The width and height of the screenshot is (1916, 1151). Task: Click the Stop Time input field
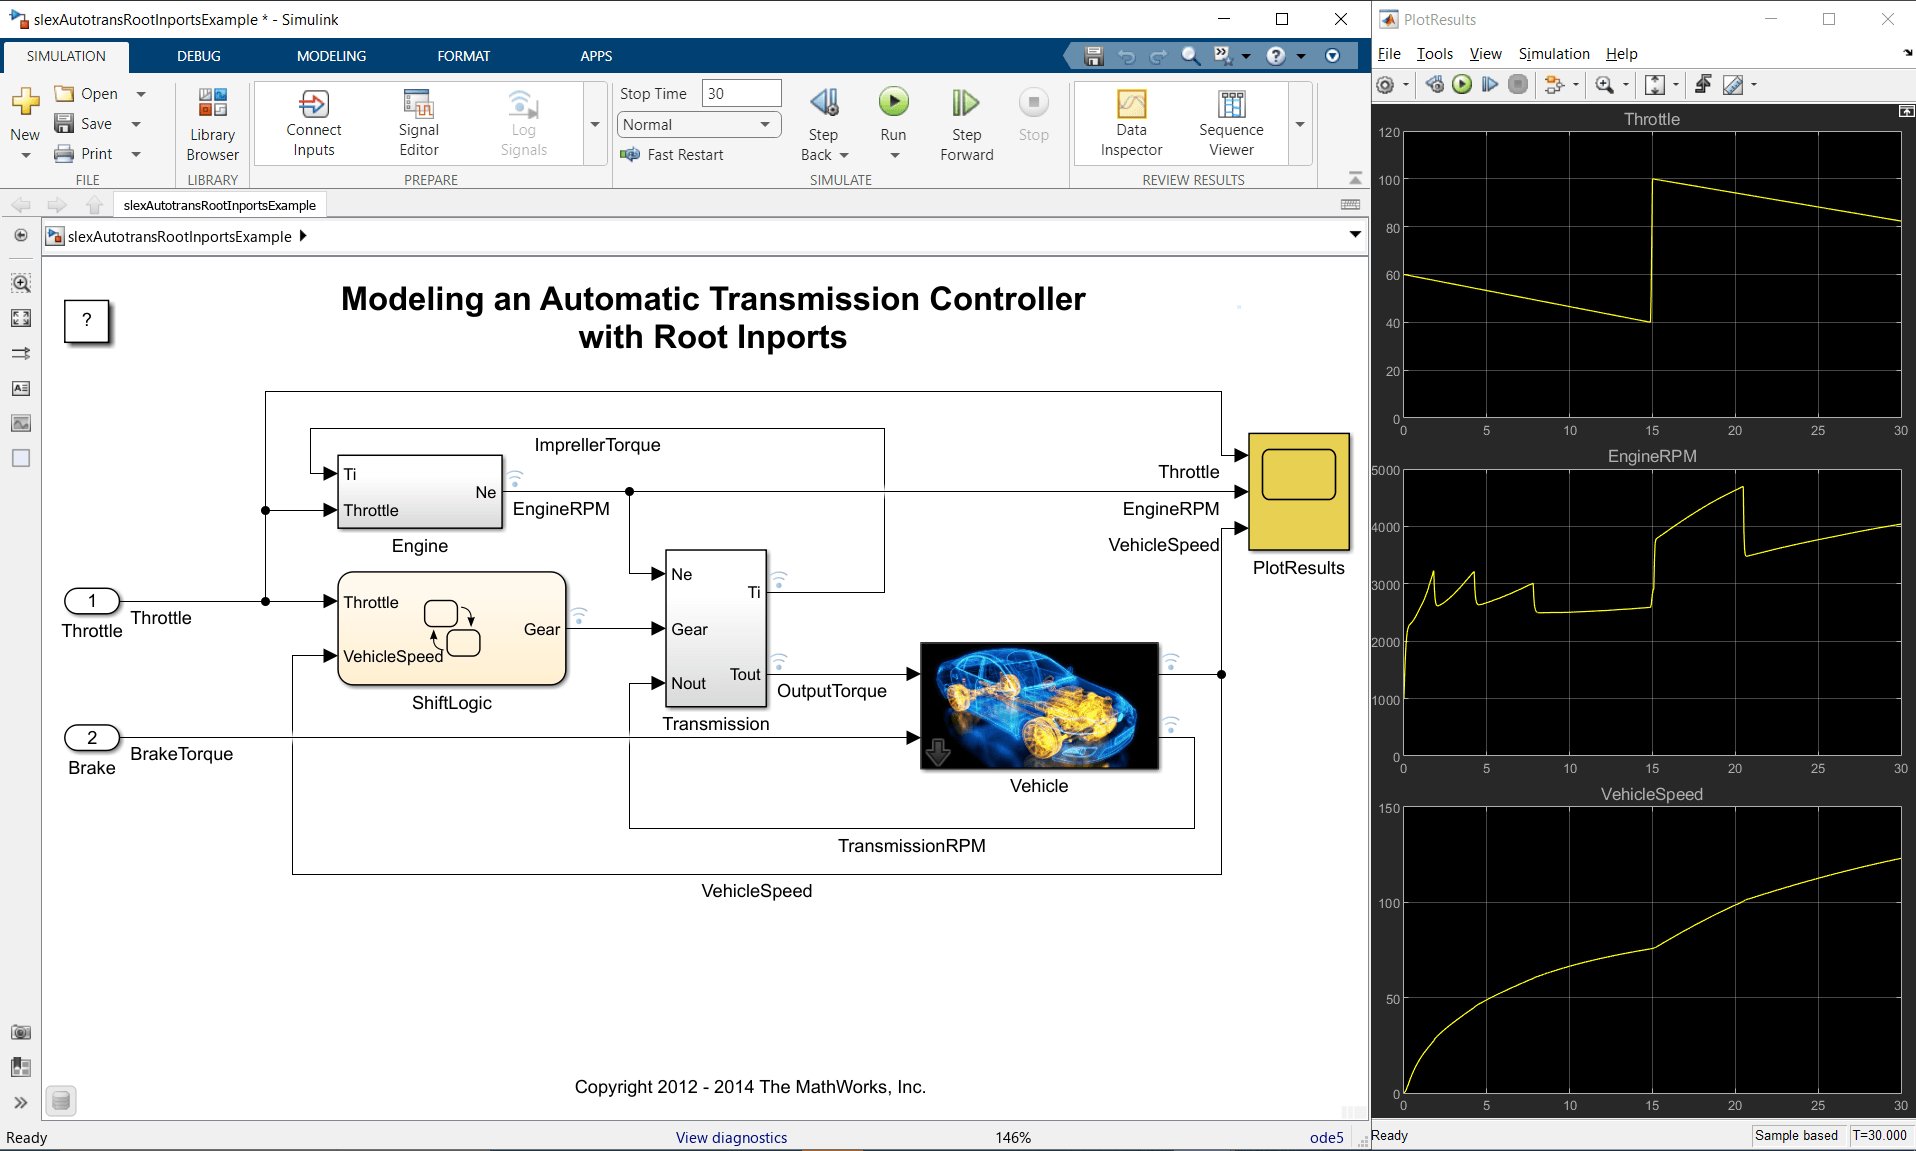pyautogui.click(x=741, y=94)
